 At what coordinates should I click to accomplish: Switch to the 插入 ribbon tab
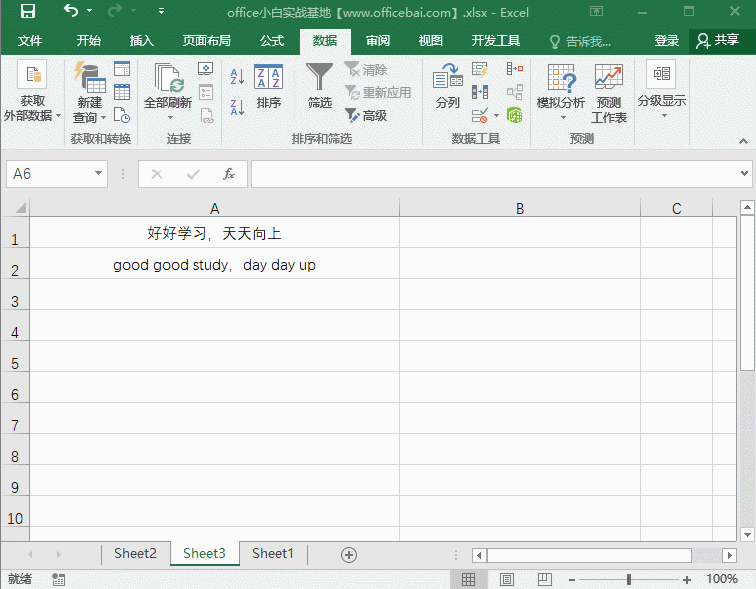coord(142,41)
